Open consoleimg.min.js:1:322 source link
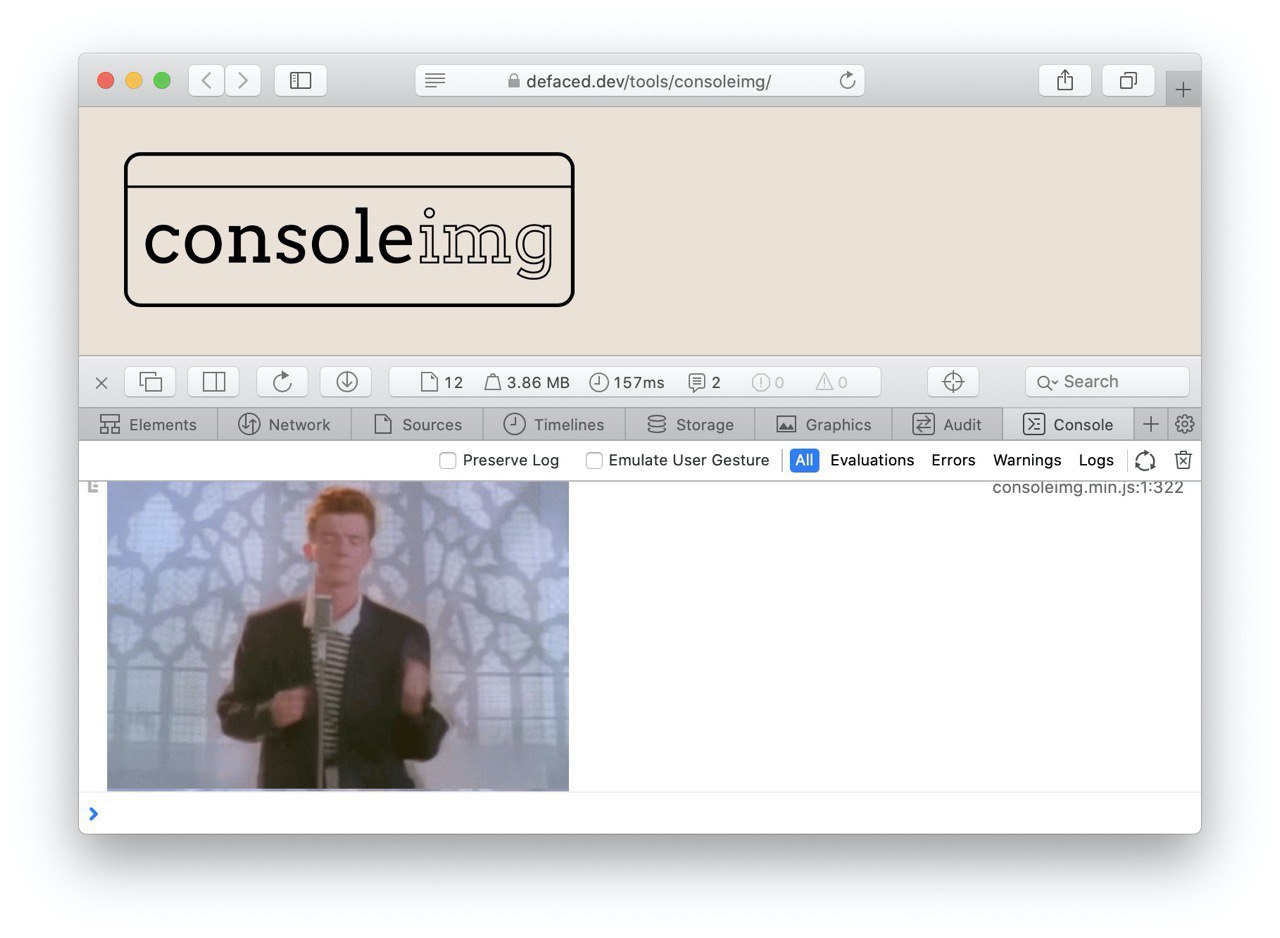 pos(1088,487)
